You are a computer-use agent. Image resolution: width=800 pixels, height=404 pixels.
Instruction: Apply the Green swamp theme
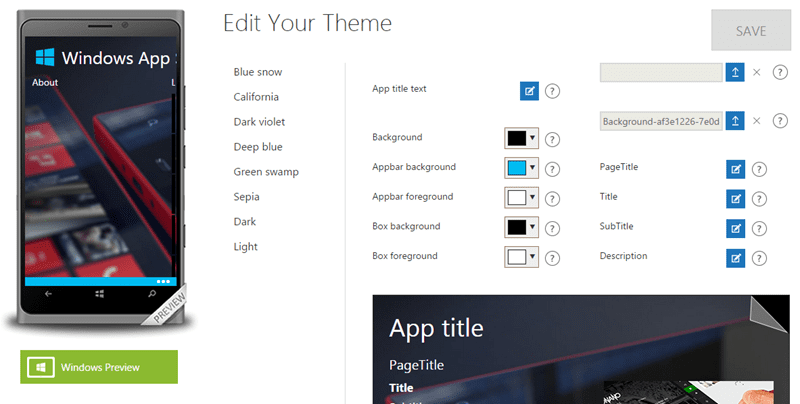pyautogui.click(x=266, y=172)
